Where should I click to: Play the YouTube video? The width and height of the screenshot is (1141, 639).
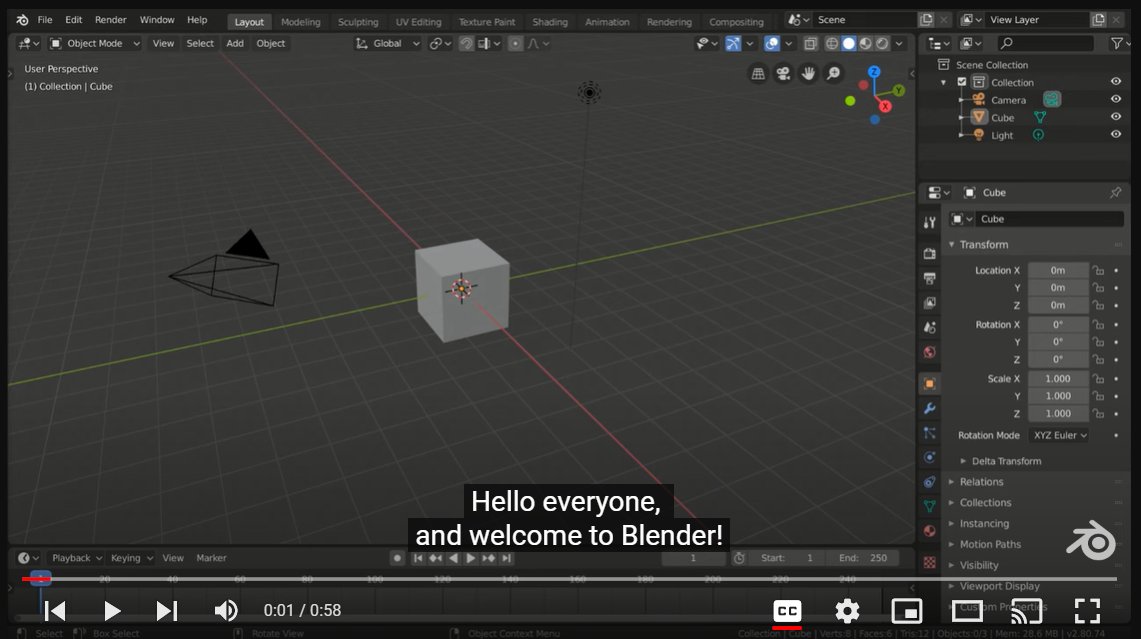tap(111, 611)
